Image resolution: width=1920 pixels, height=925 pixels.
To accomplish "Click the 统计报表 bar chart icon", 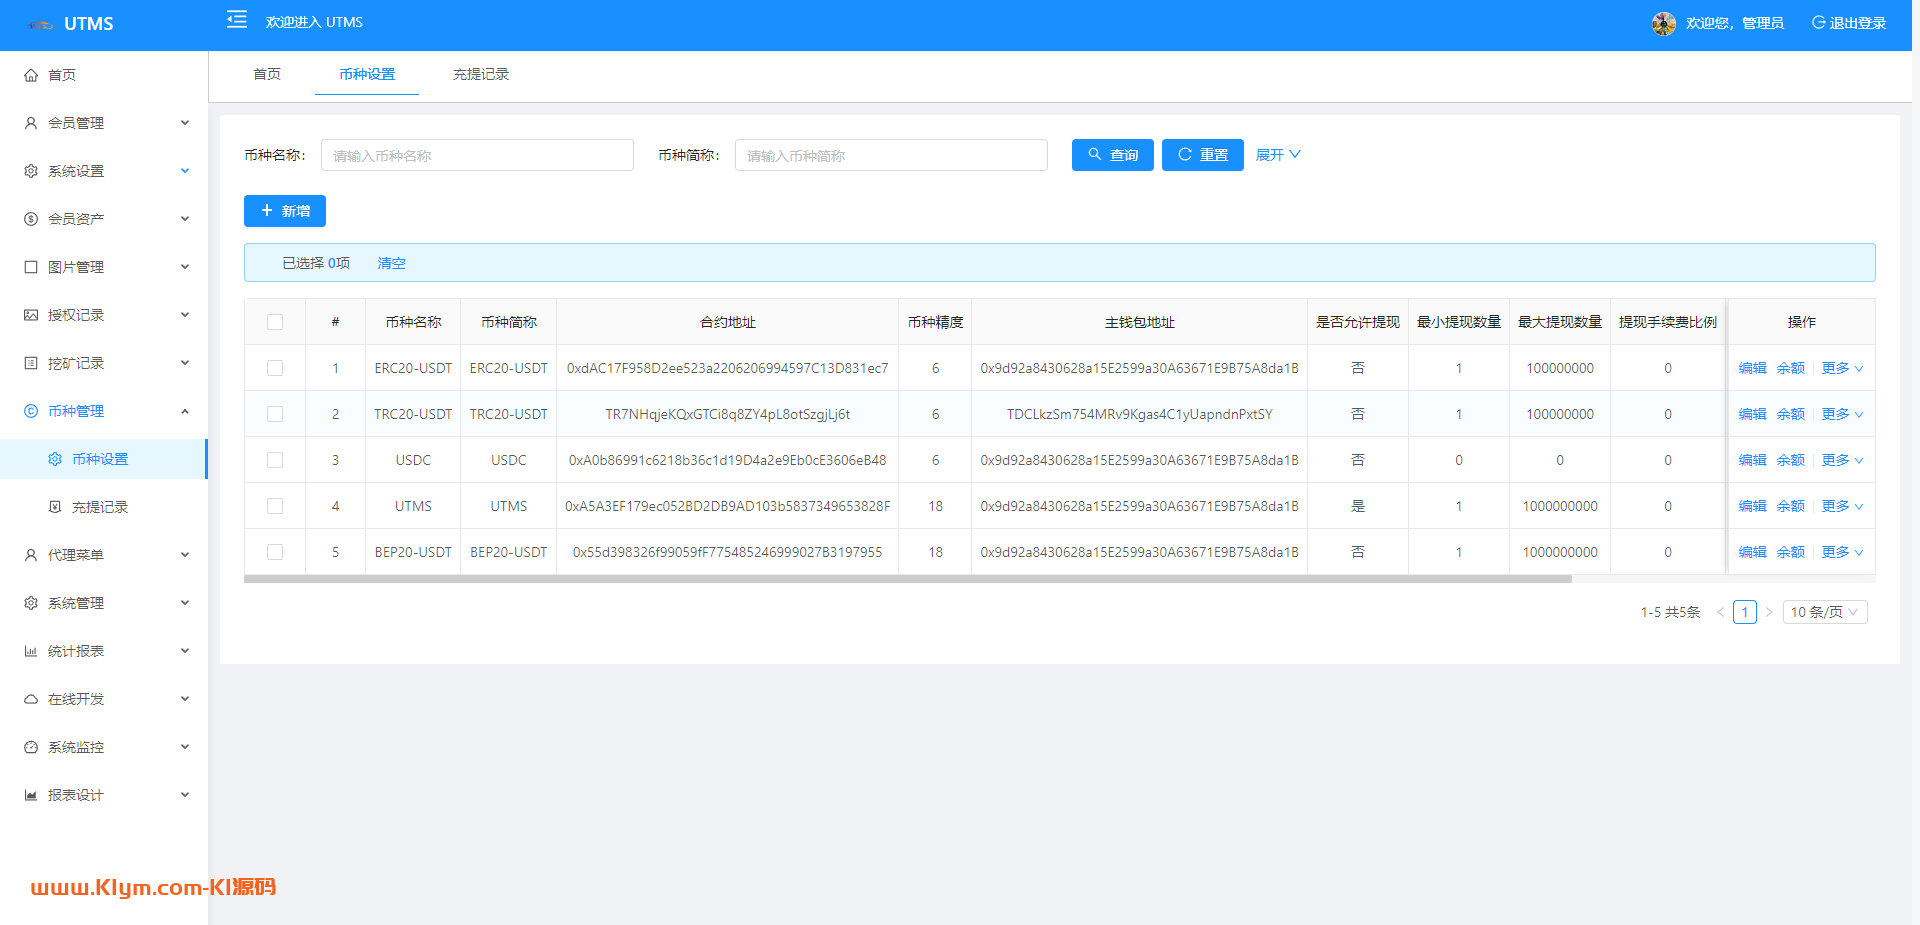I will tap(31, 651).
